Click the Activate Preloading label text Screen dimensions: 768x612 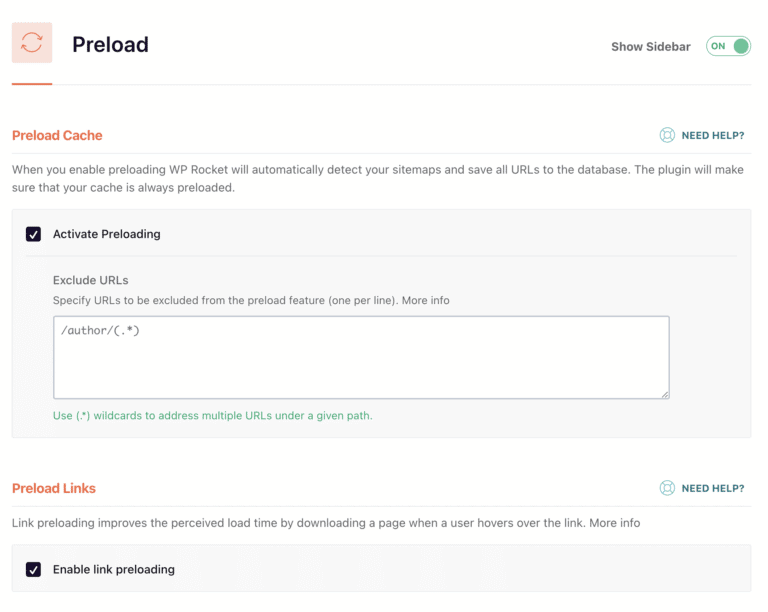pos(107,234)
